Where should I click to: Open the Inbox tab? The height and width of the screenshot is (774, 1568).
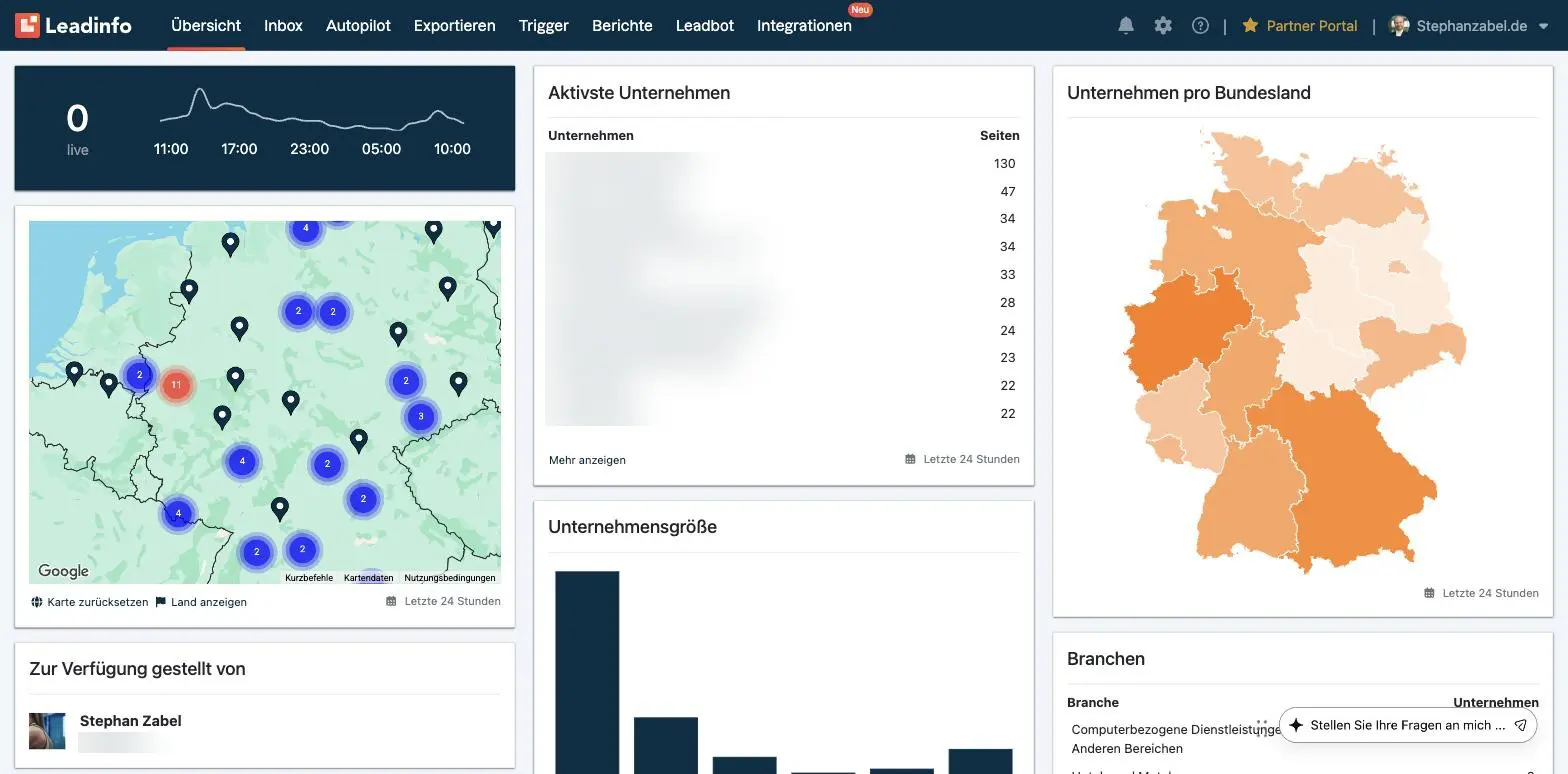tap(283, 26)
